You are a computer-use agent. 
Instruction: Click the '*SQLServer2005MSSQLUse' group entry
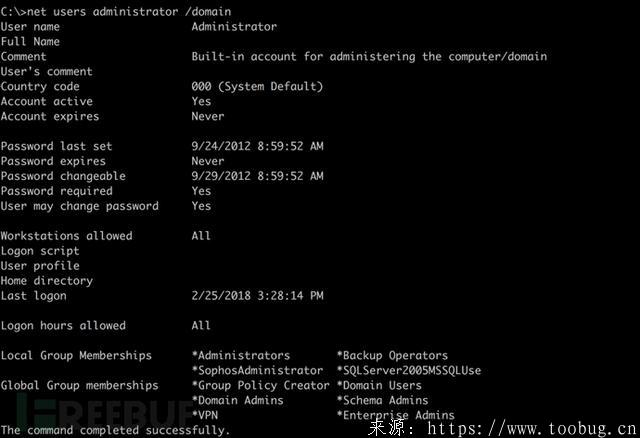408,370
